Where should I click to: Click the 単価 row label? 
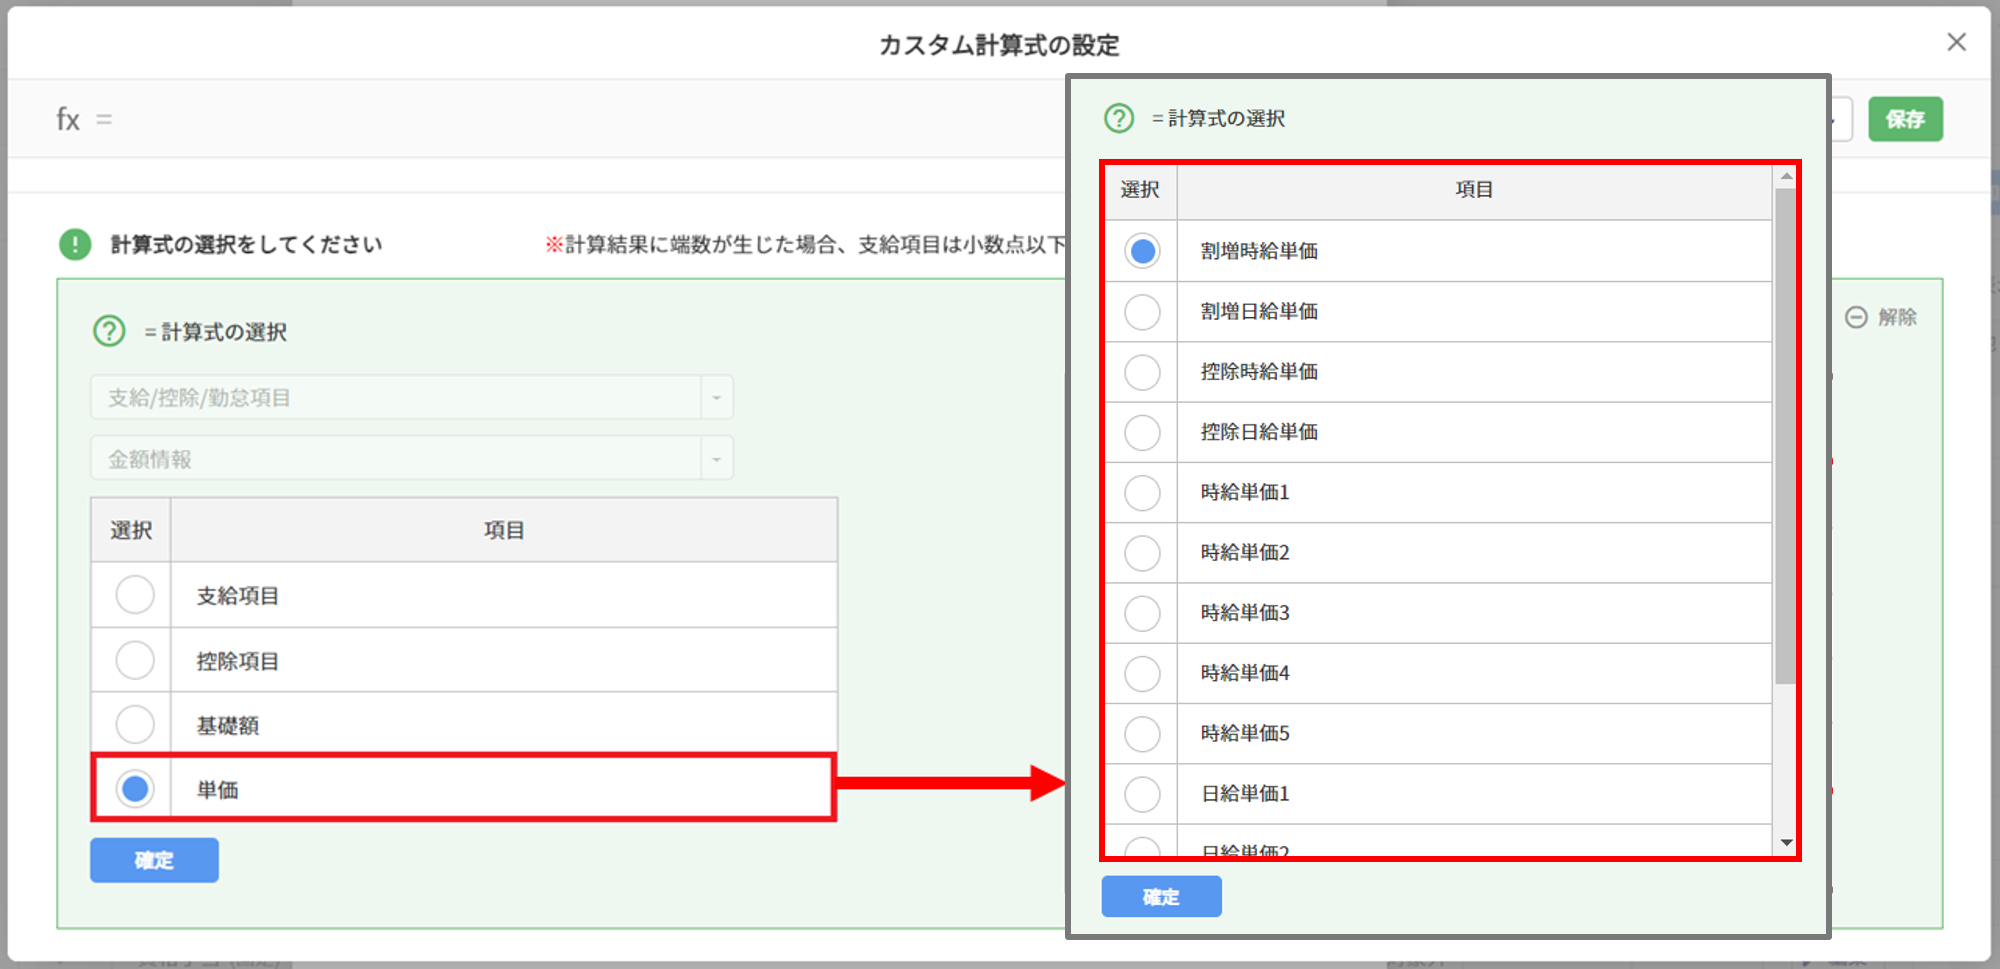coord(218,790)
